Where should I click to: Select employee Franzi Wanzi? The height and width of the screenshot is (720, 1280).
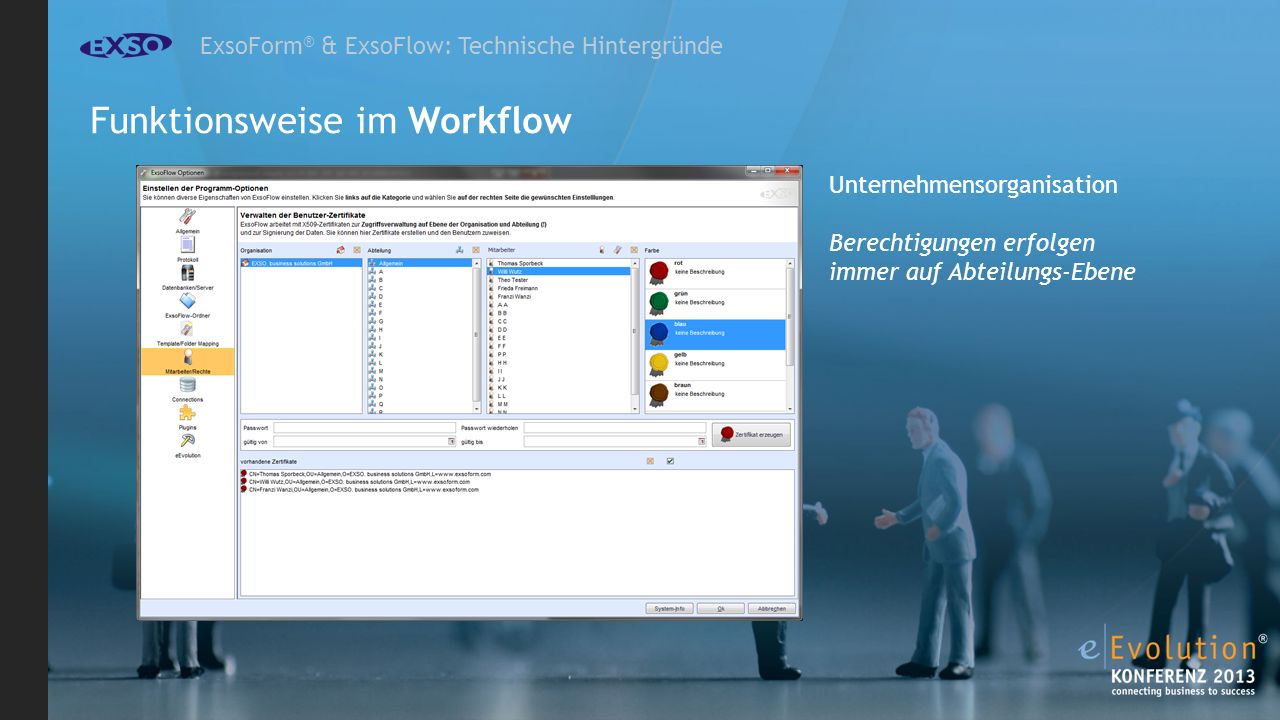pos(559,296)
